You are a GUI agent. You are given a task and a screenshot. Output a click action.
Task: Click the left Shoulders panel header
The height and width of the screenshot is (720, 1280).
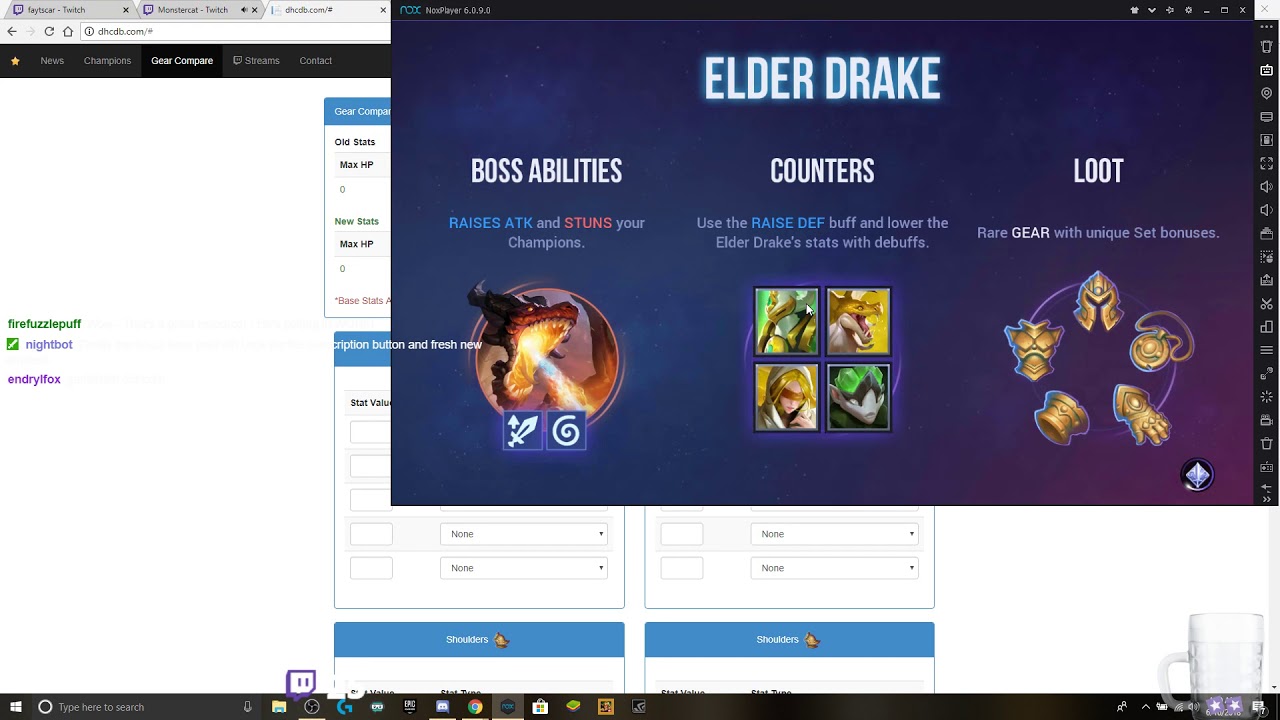click(x=479, y=640)
